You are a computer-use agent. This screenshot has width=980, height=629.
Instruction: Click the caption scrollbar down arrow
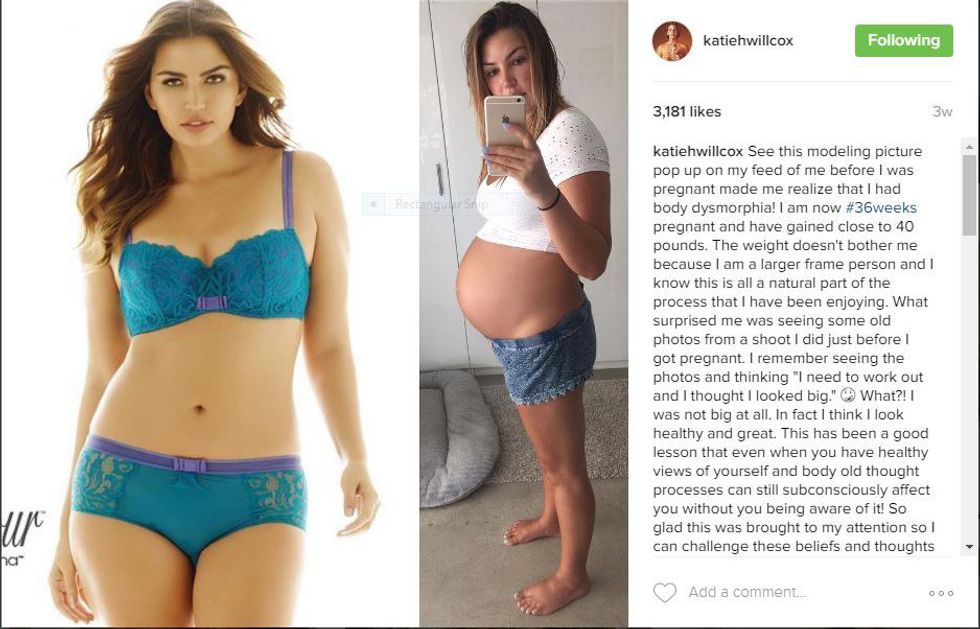[969, 547]
